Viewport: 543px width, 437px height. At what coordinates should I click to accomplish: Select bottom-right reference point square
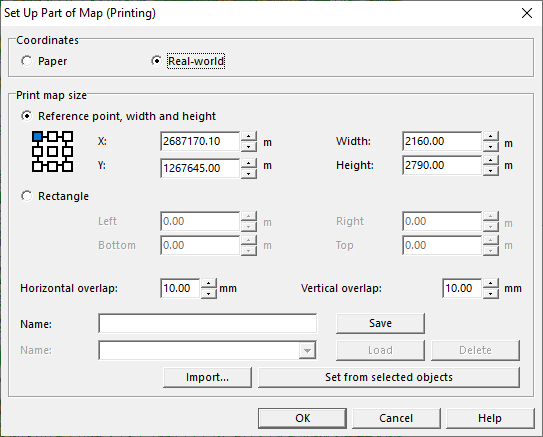(x=68, y=167)
